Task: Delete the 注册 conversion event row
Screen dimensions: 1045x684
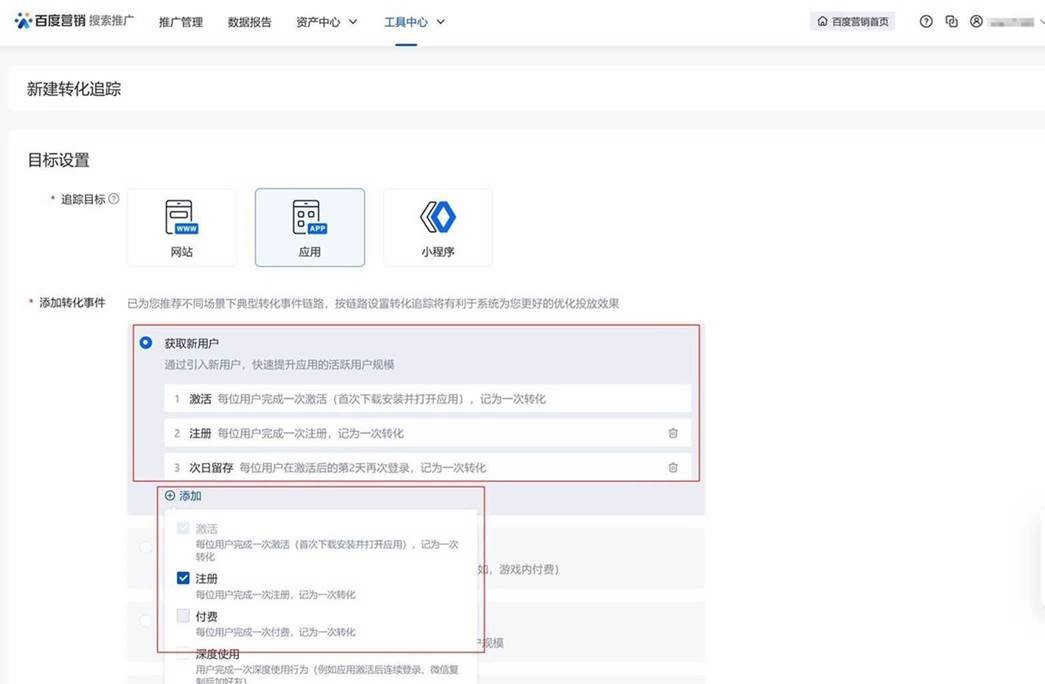Action: coord(673,433)
